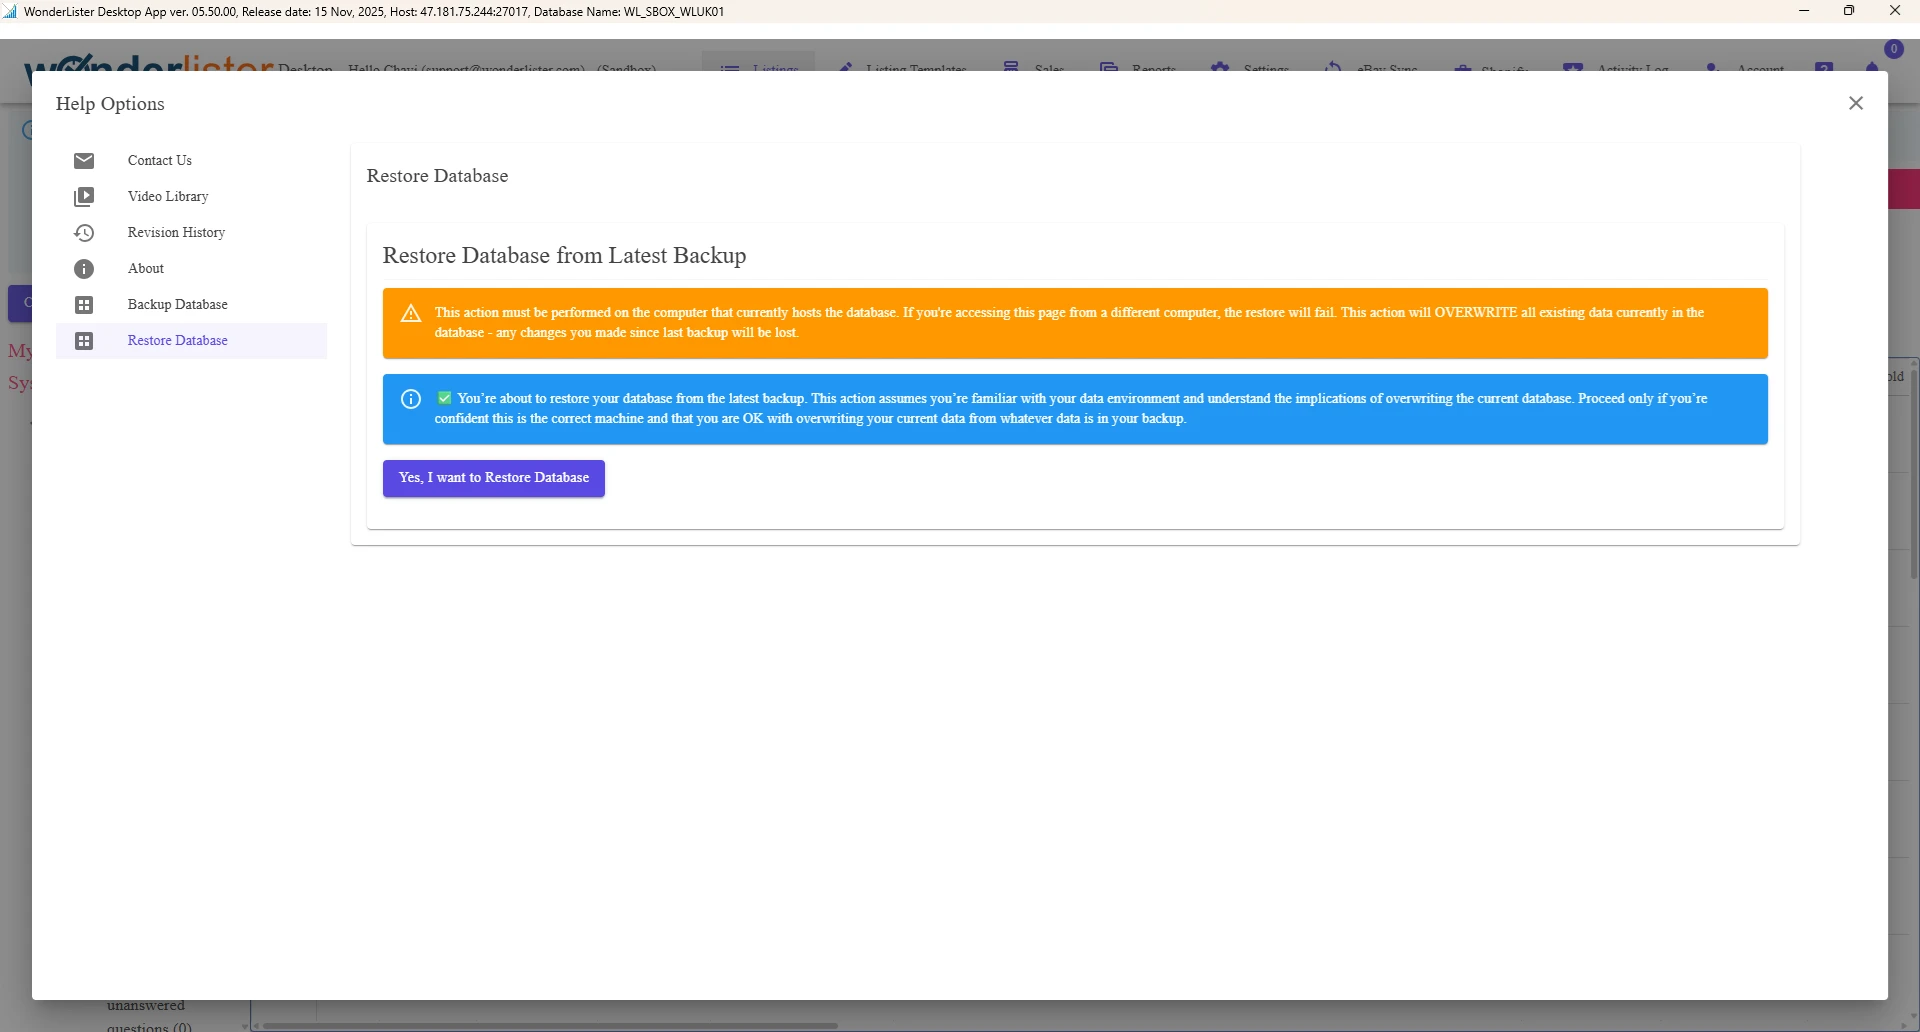This screenshot has width=1920, height=1032.
Task: Open the Settings gear in top navigation
Action: (x=1221, y=67)
